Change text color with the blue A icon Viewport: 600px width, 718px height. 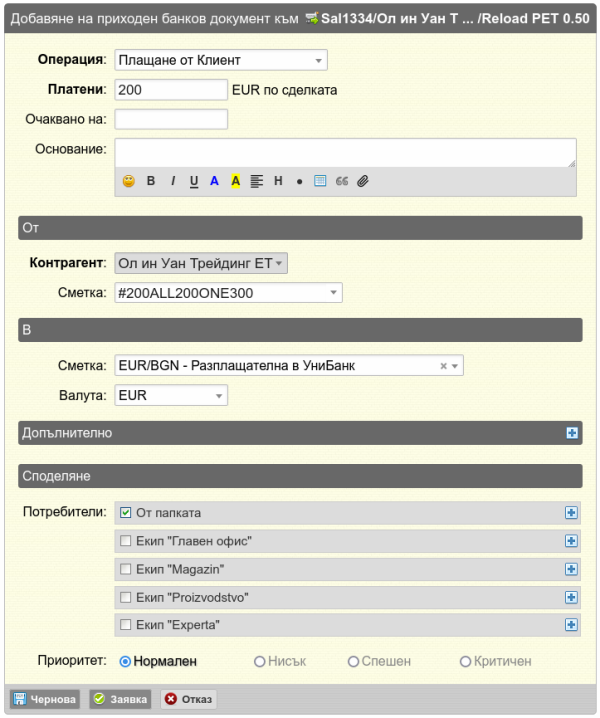click(214, 181)
